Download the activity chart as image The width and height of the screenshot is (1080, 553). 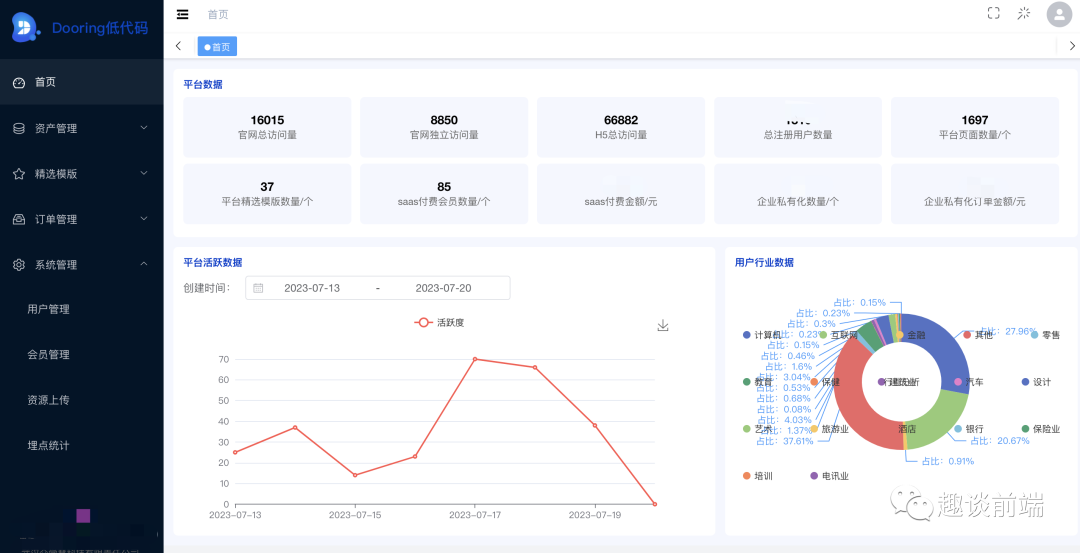click(663, 325)
